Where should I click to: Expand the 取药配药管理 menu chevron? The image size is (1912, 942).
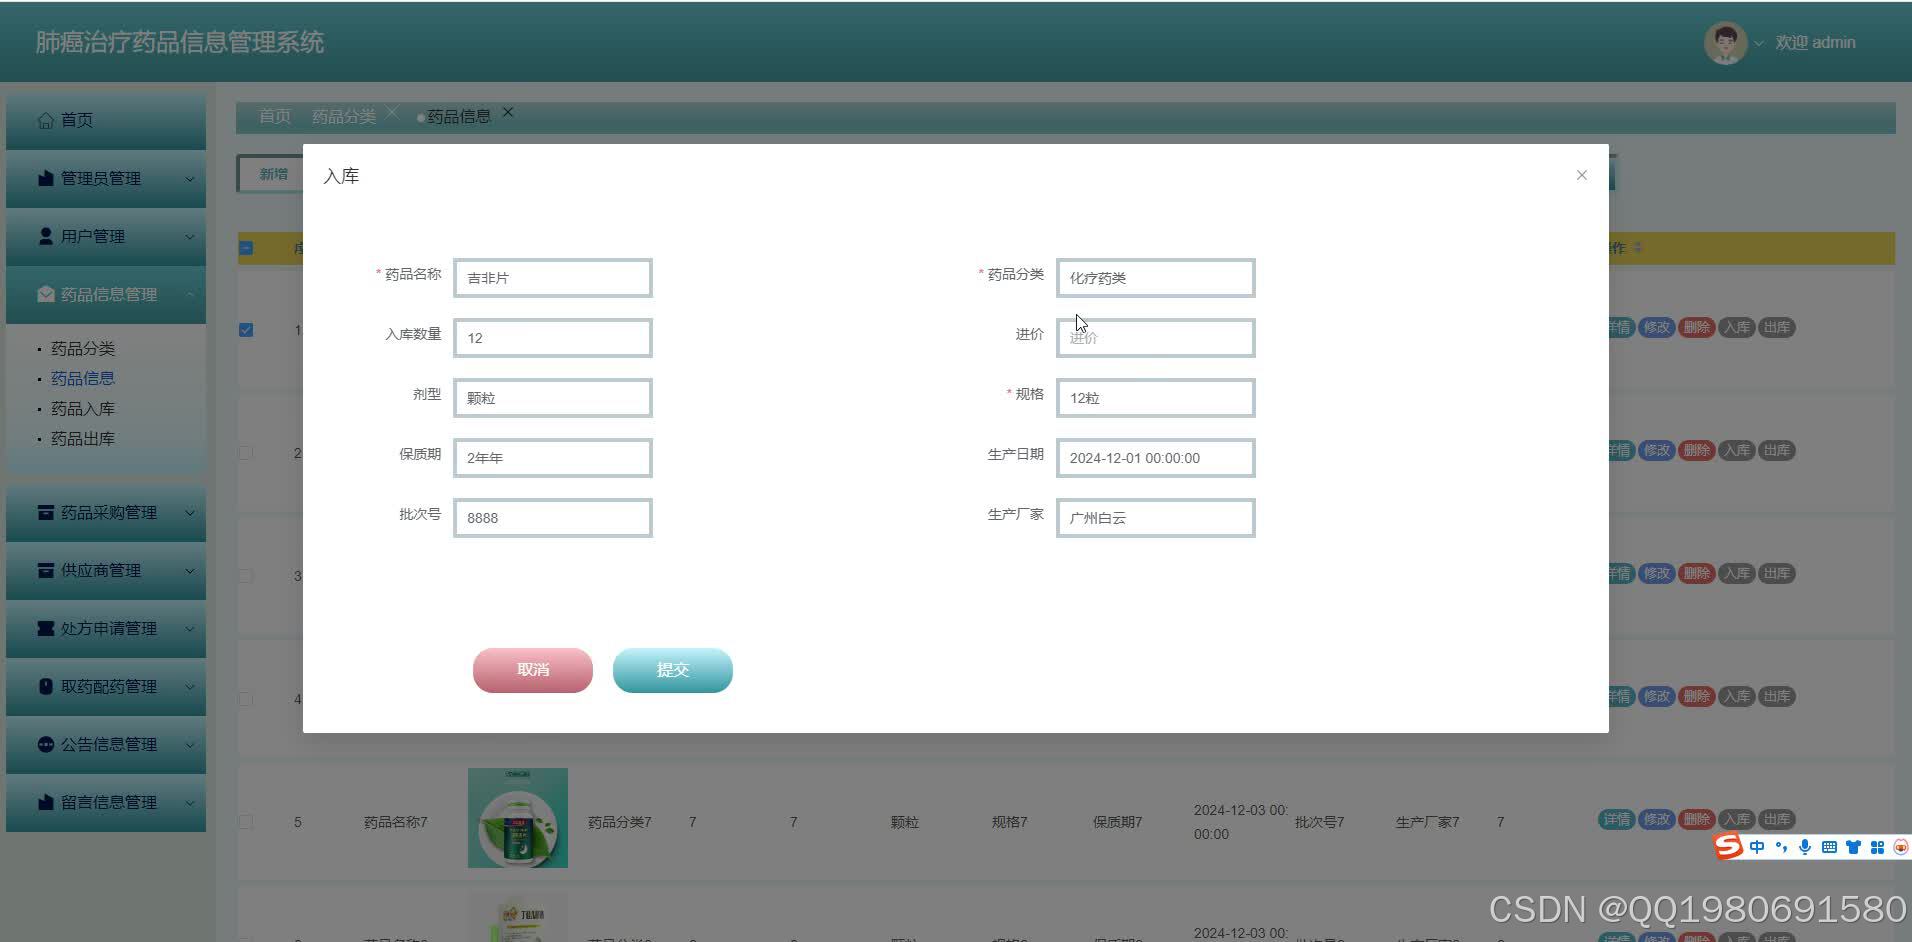pos(189,687)
